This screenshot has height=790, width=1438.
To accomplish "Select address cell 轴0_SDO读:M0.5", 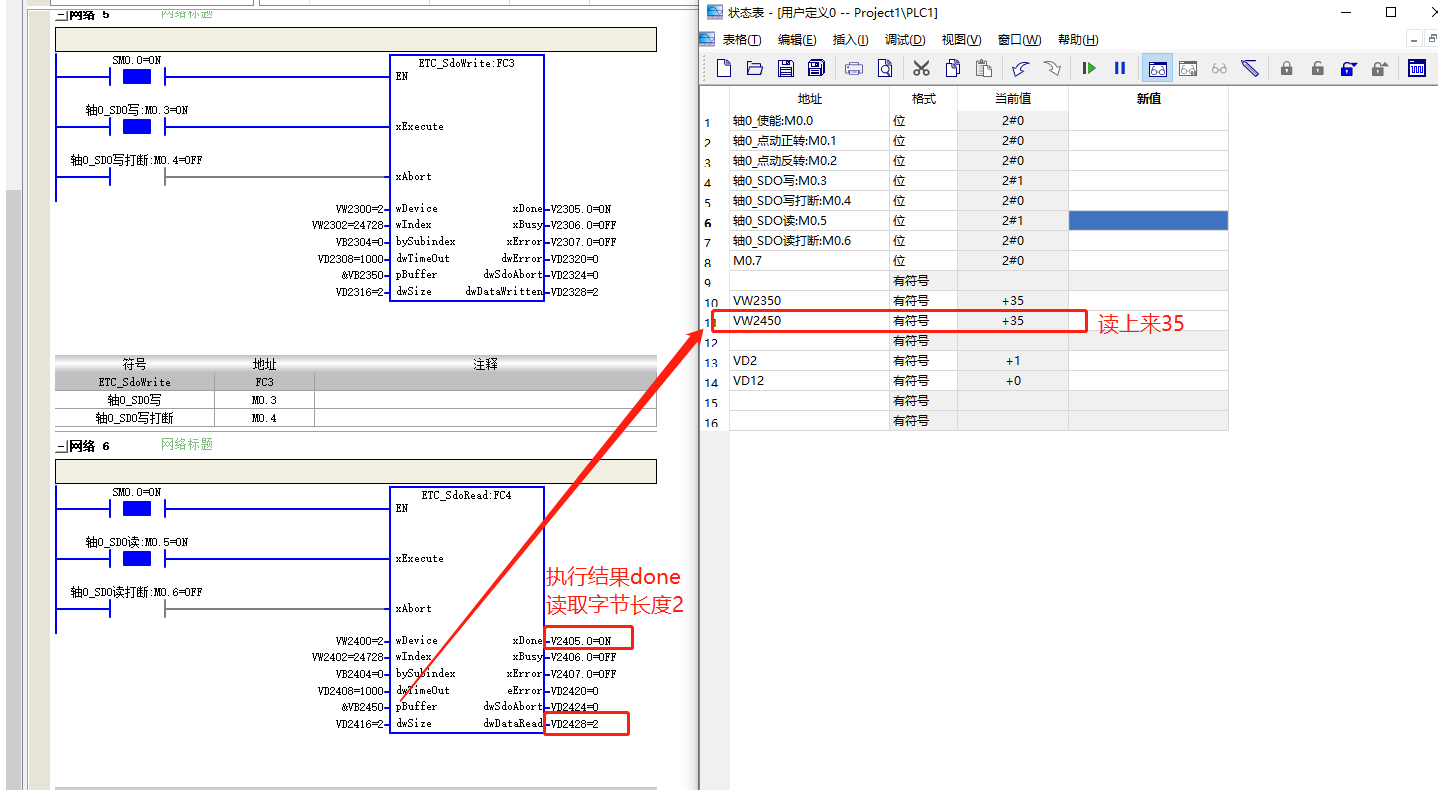I will tap(809, 221).
